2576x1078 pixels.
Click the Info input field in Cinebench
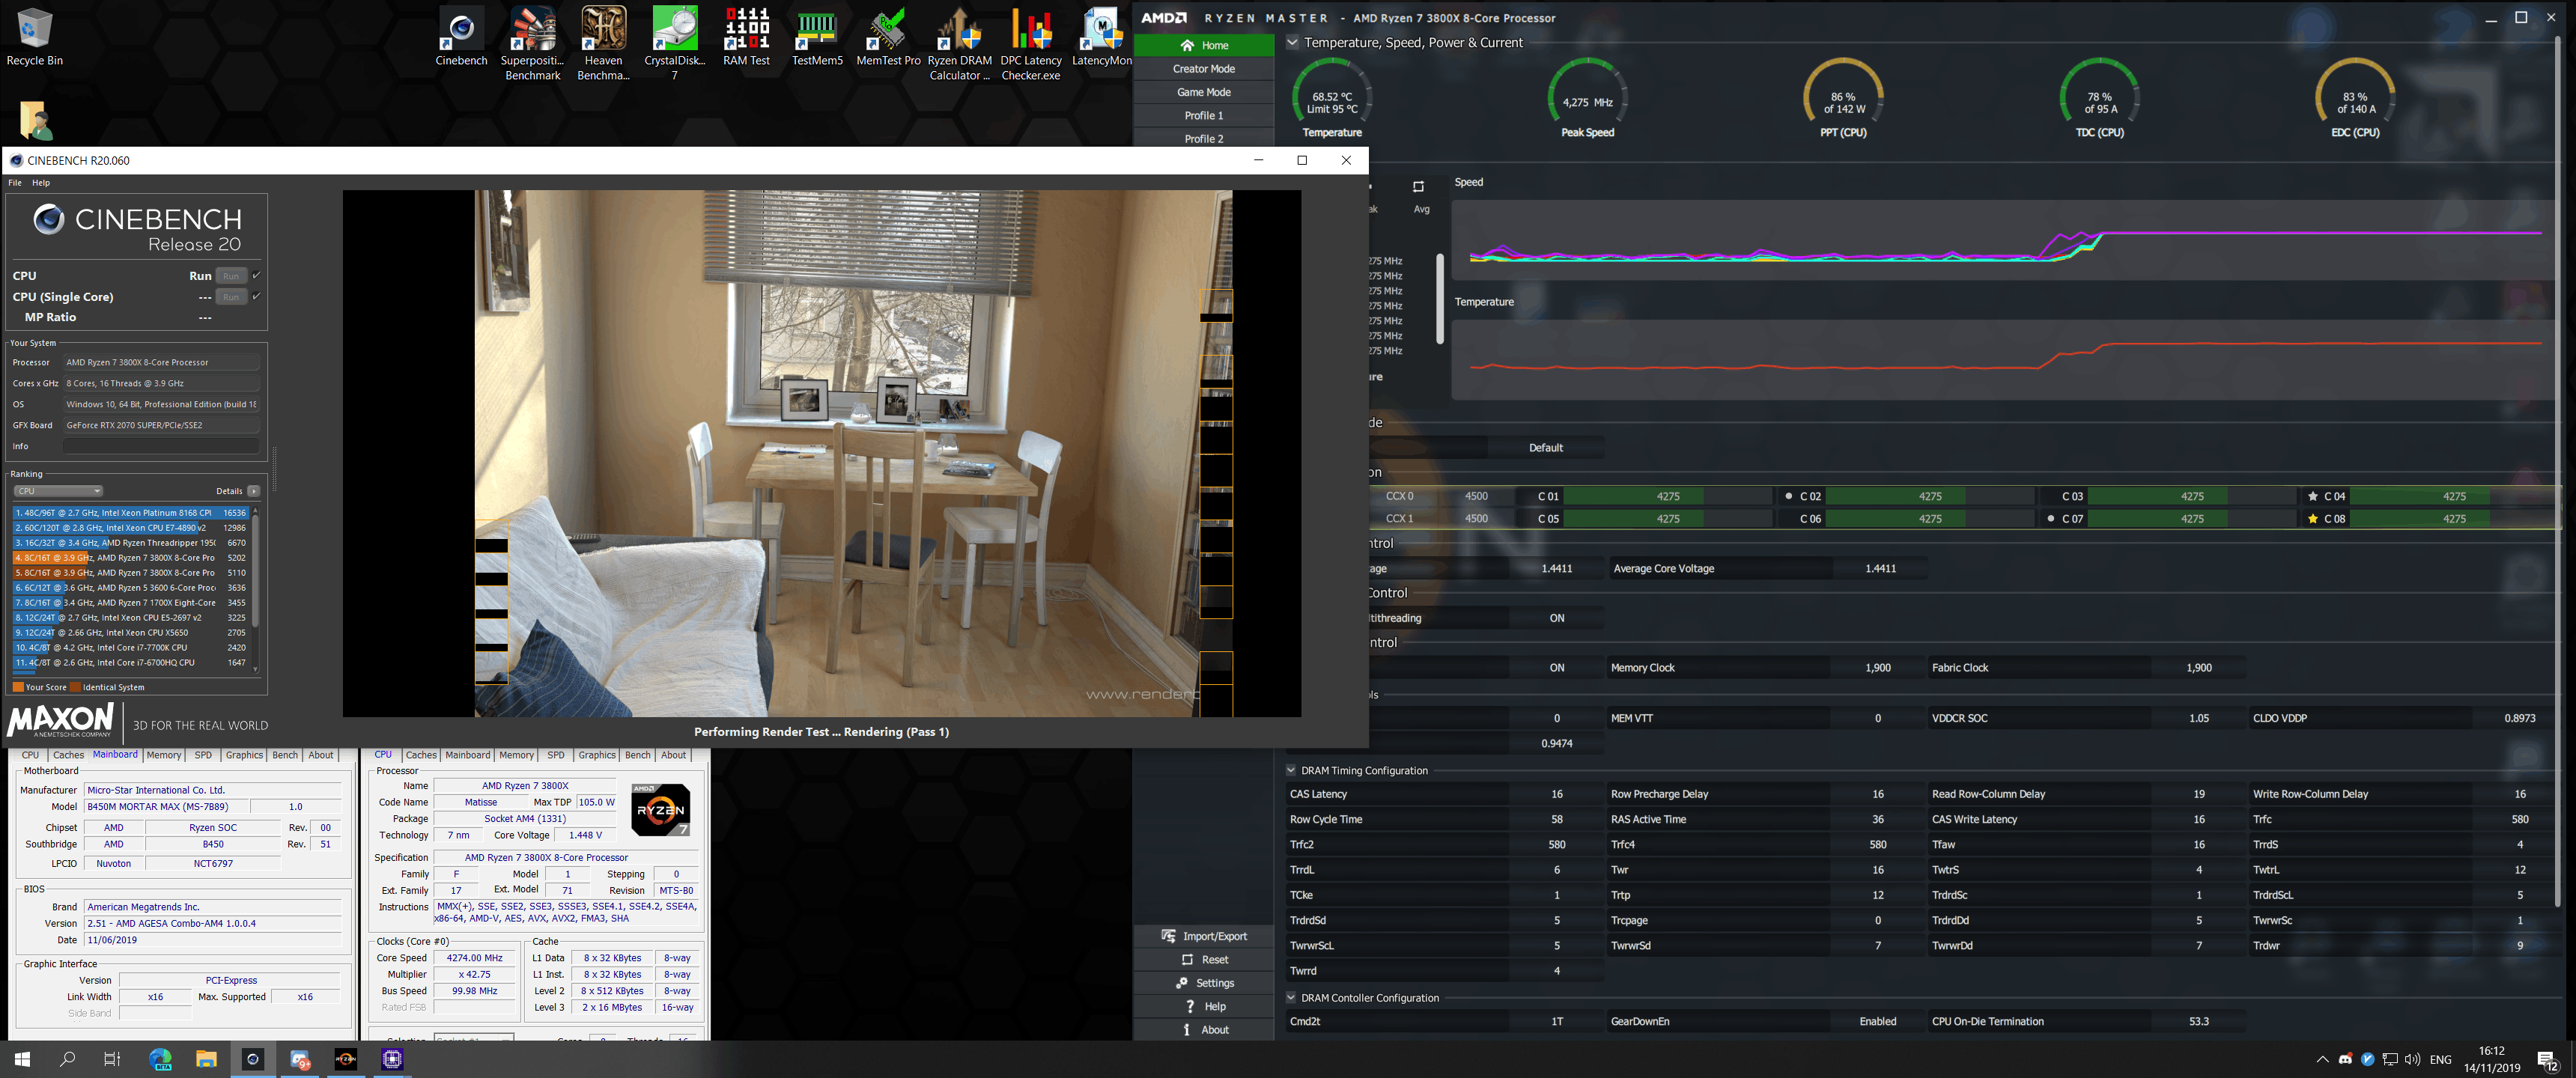[x=161, y=446]
